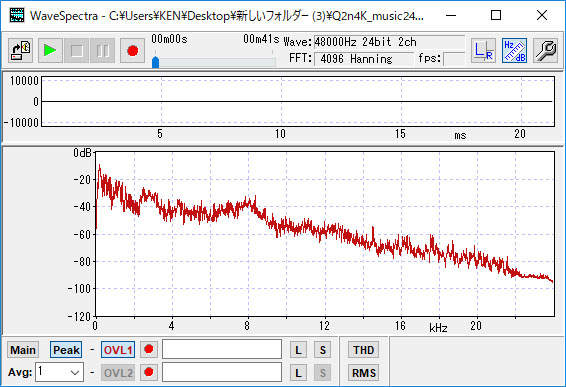Close the WaveSpectra window
566x387 pixels.
pyautogui.click(x=541, y=16)
